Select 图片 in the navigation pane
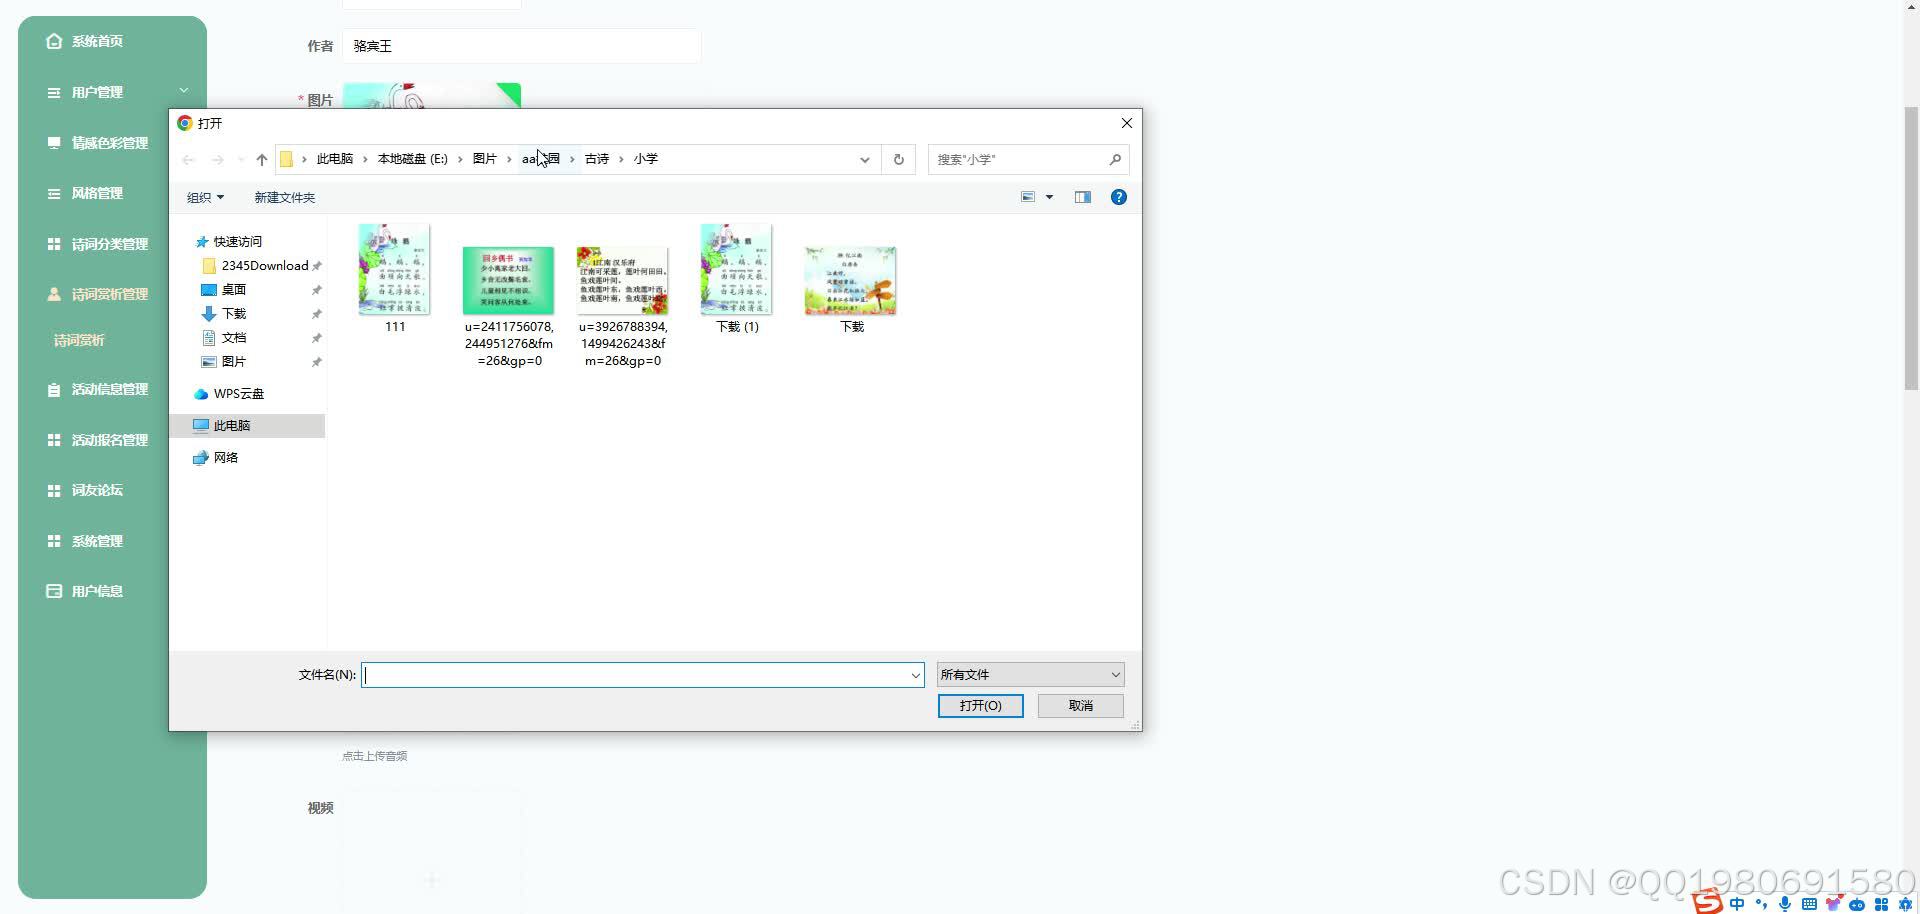 (x=224, y=361)
